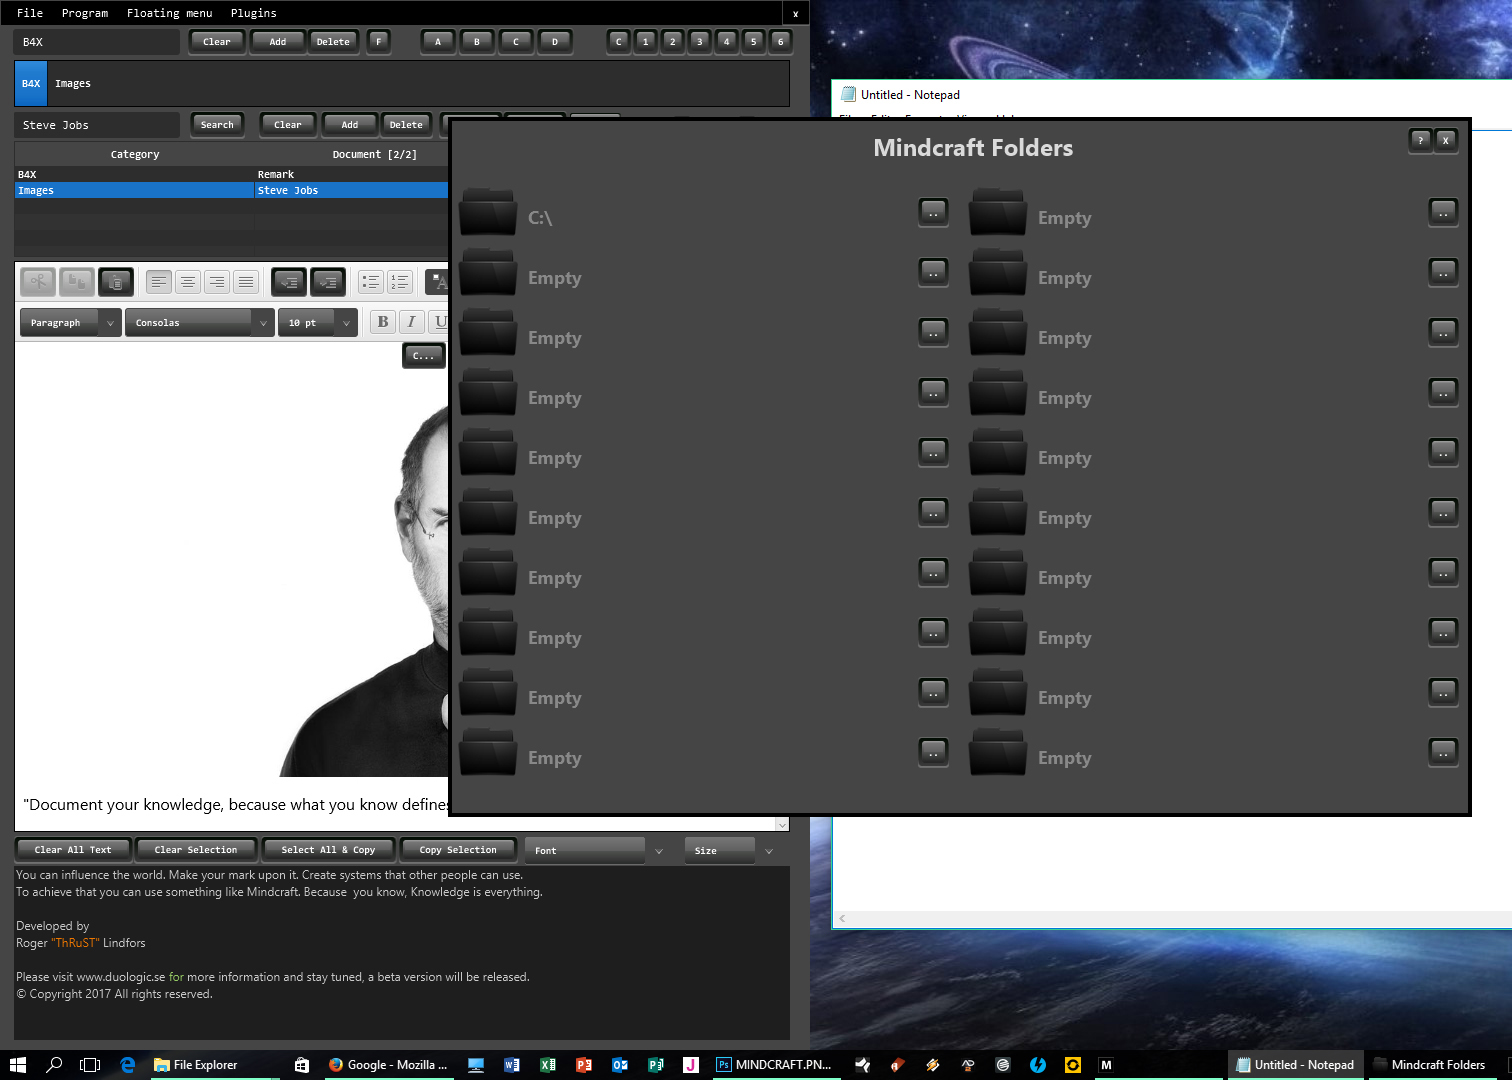This screenshot has width=1512, height=1080.
Task: Click the D button in the top row
Action: pos(555,42)
